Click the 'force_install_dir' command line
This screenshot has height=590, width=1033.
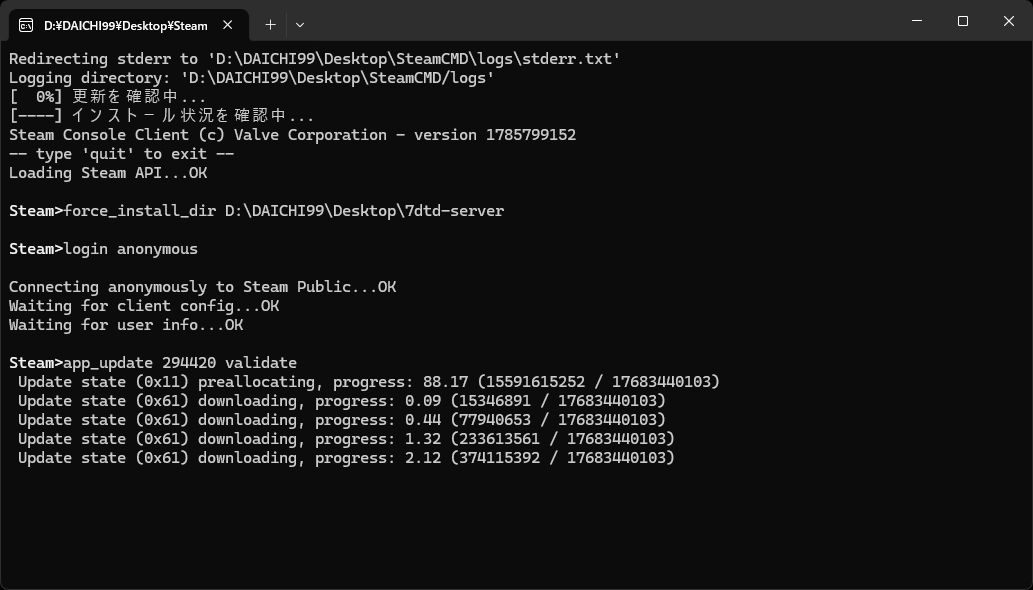[x=256, y=211]
